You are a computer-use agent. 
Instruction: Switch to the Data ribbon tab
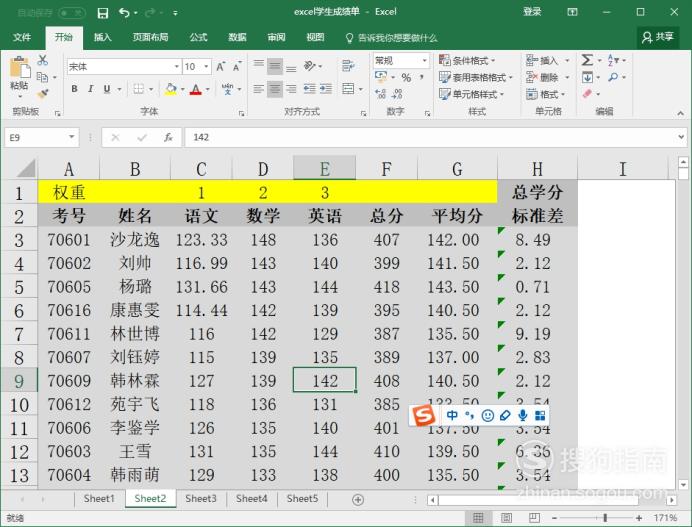pyautogui.click(x=237, y=38)
